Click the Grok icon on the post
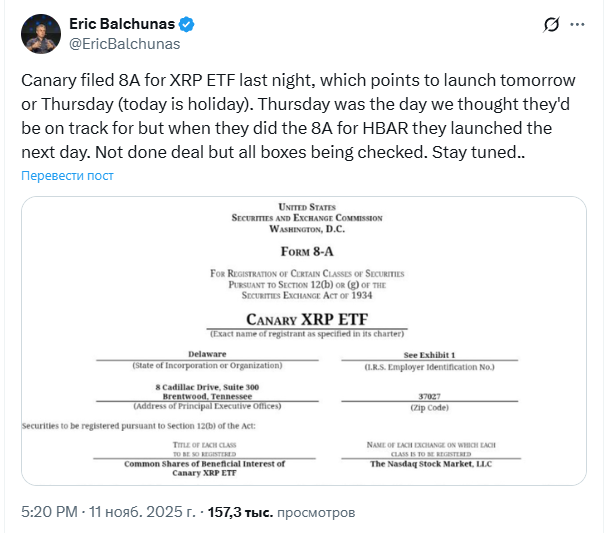 (549, 25)
